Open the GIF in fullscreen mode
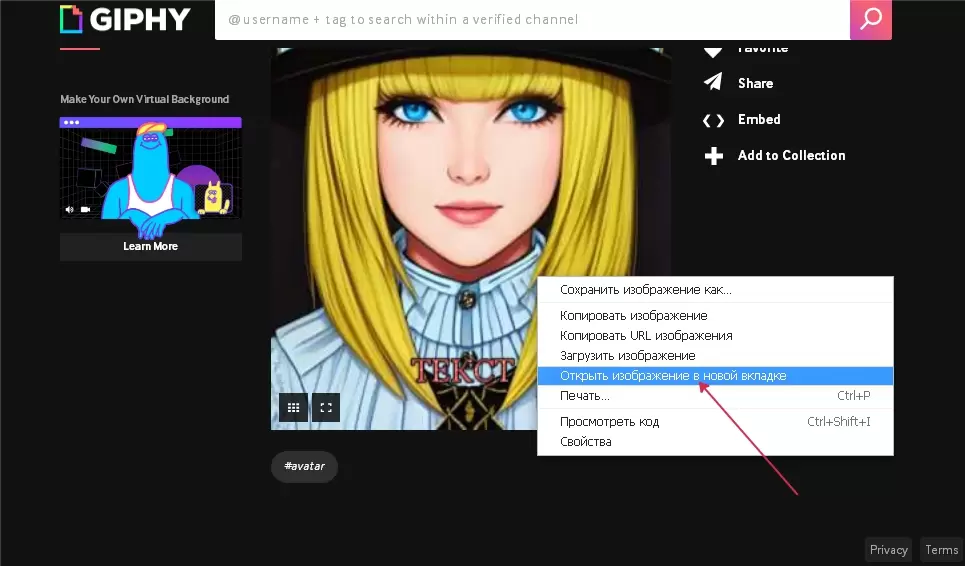Screen dimensions: 965x566 [326, 407]
